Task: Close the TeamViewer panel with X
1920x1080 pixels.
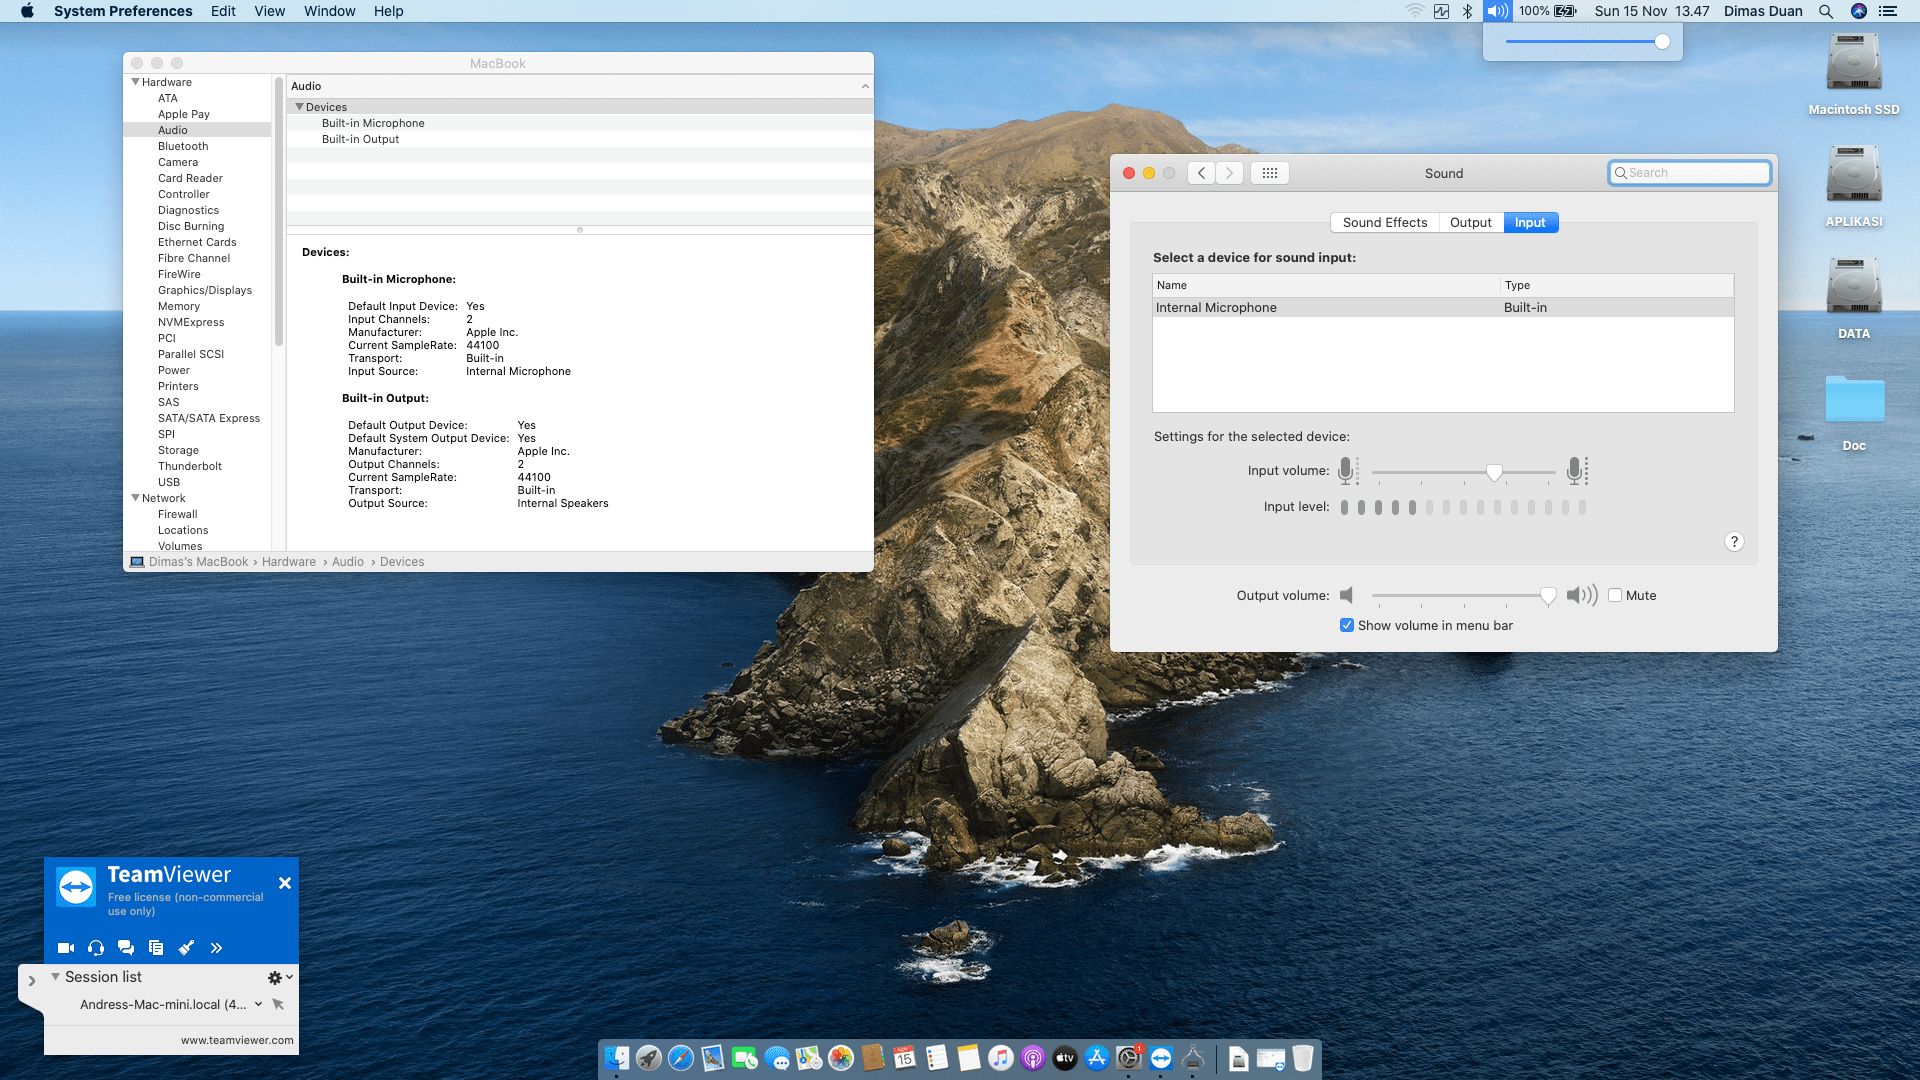Action: coord(285,883)
